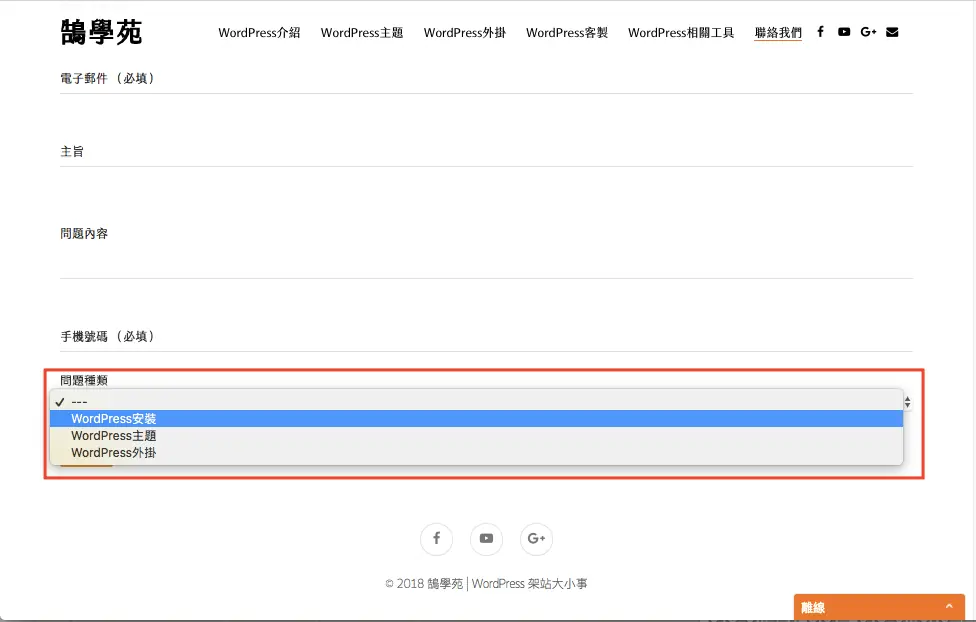976x622 pixels.
Task: Open the YouTube icon in the header
Action: [x=844, y=32]
